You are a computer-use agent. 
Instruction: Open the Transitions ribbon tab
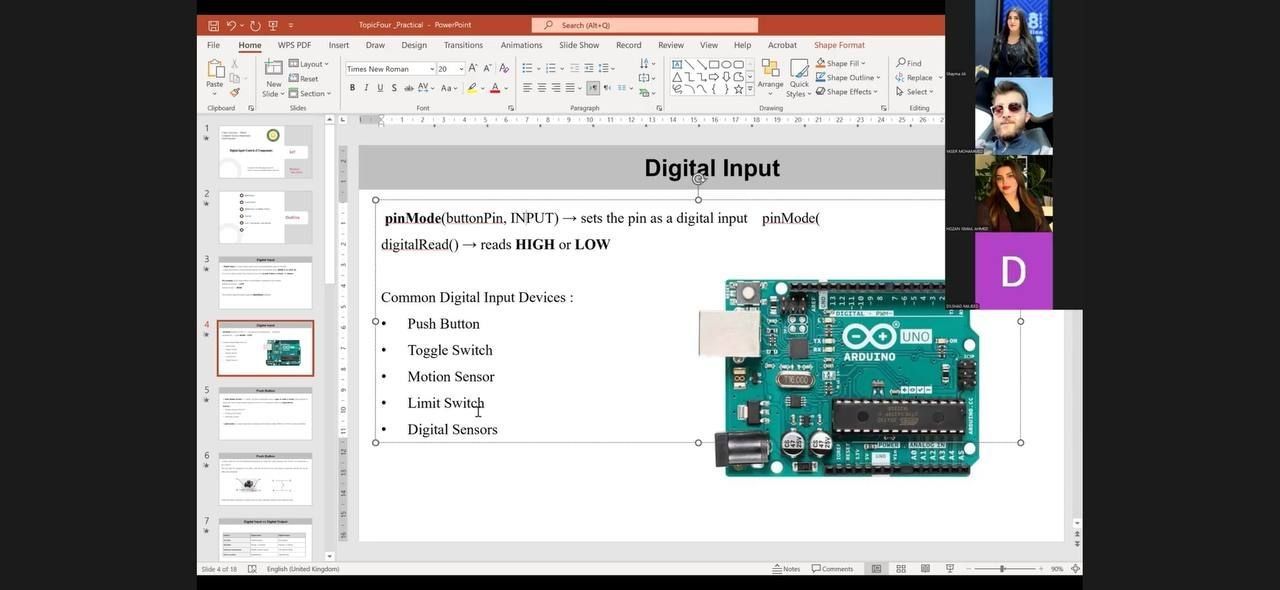point(463,45)
